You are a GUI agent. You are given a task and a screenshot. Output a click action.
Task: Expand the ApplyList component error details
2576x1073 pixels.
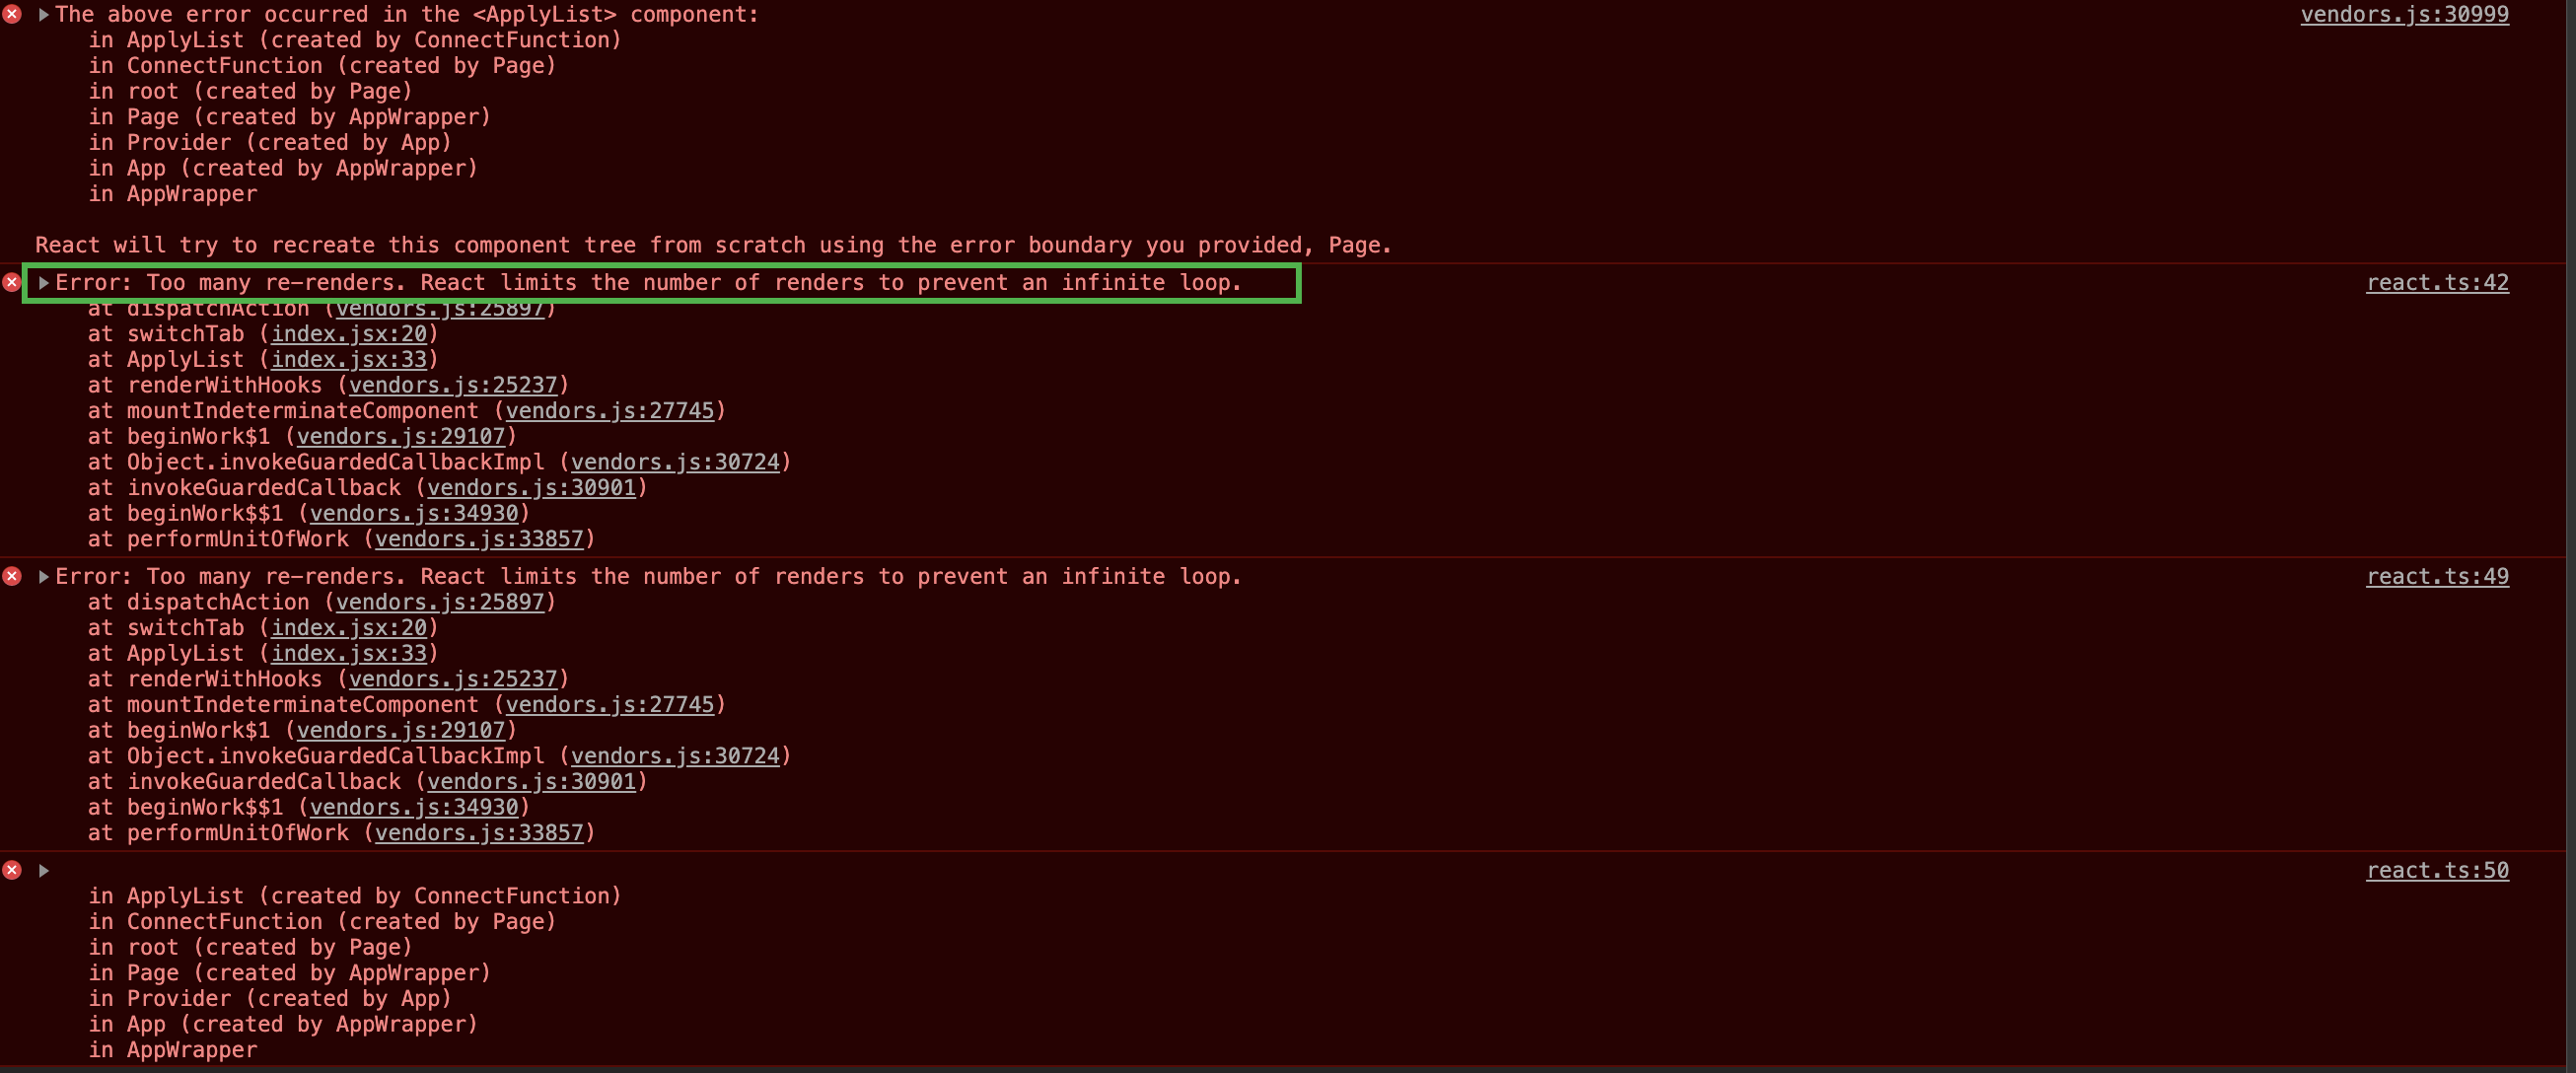click(x=42, y=14)
